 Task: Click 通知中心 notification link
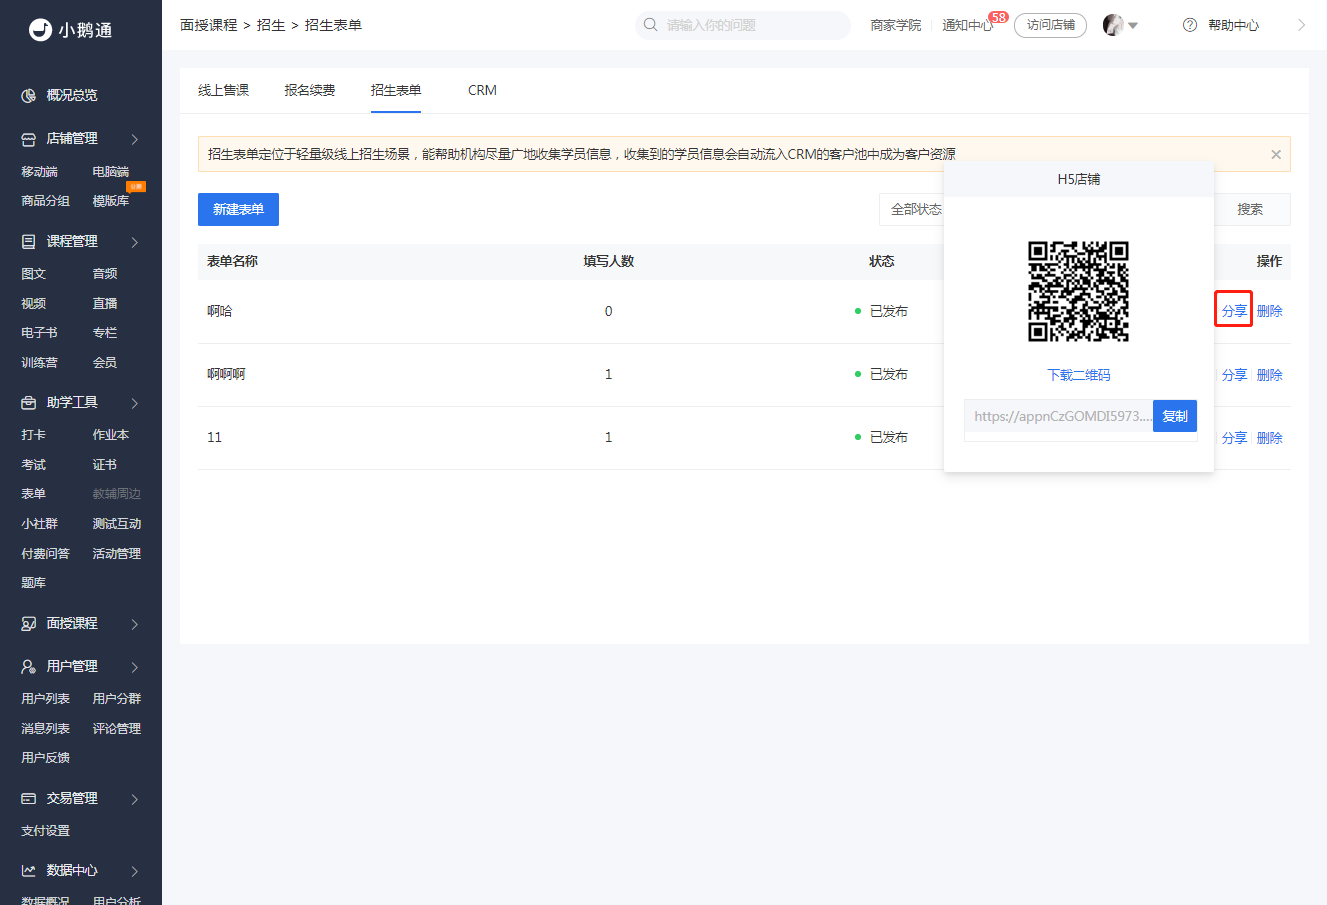click(967, 25)
